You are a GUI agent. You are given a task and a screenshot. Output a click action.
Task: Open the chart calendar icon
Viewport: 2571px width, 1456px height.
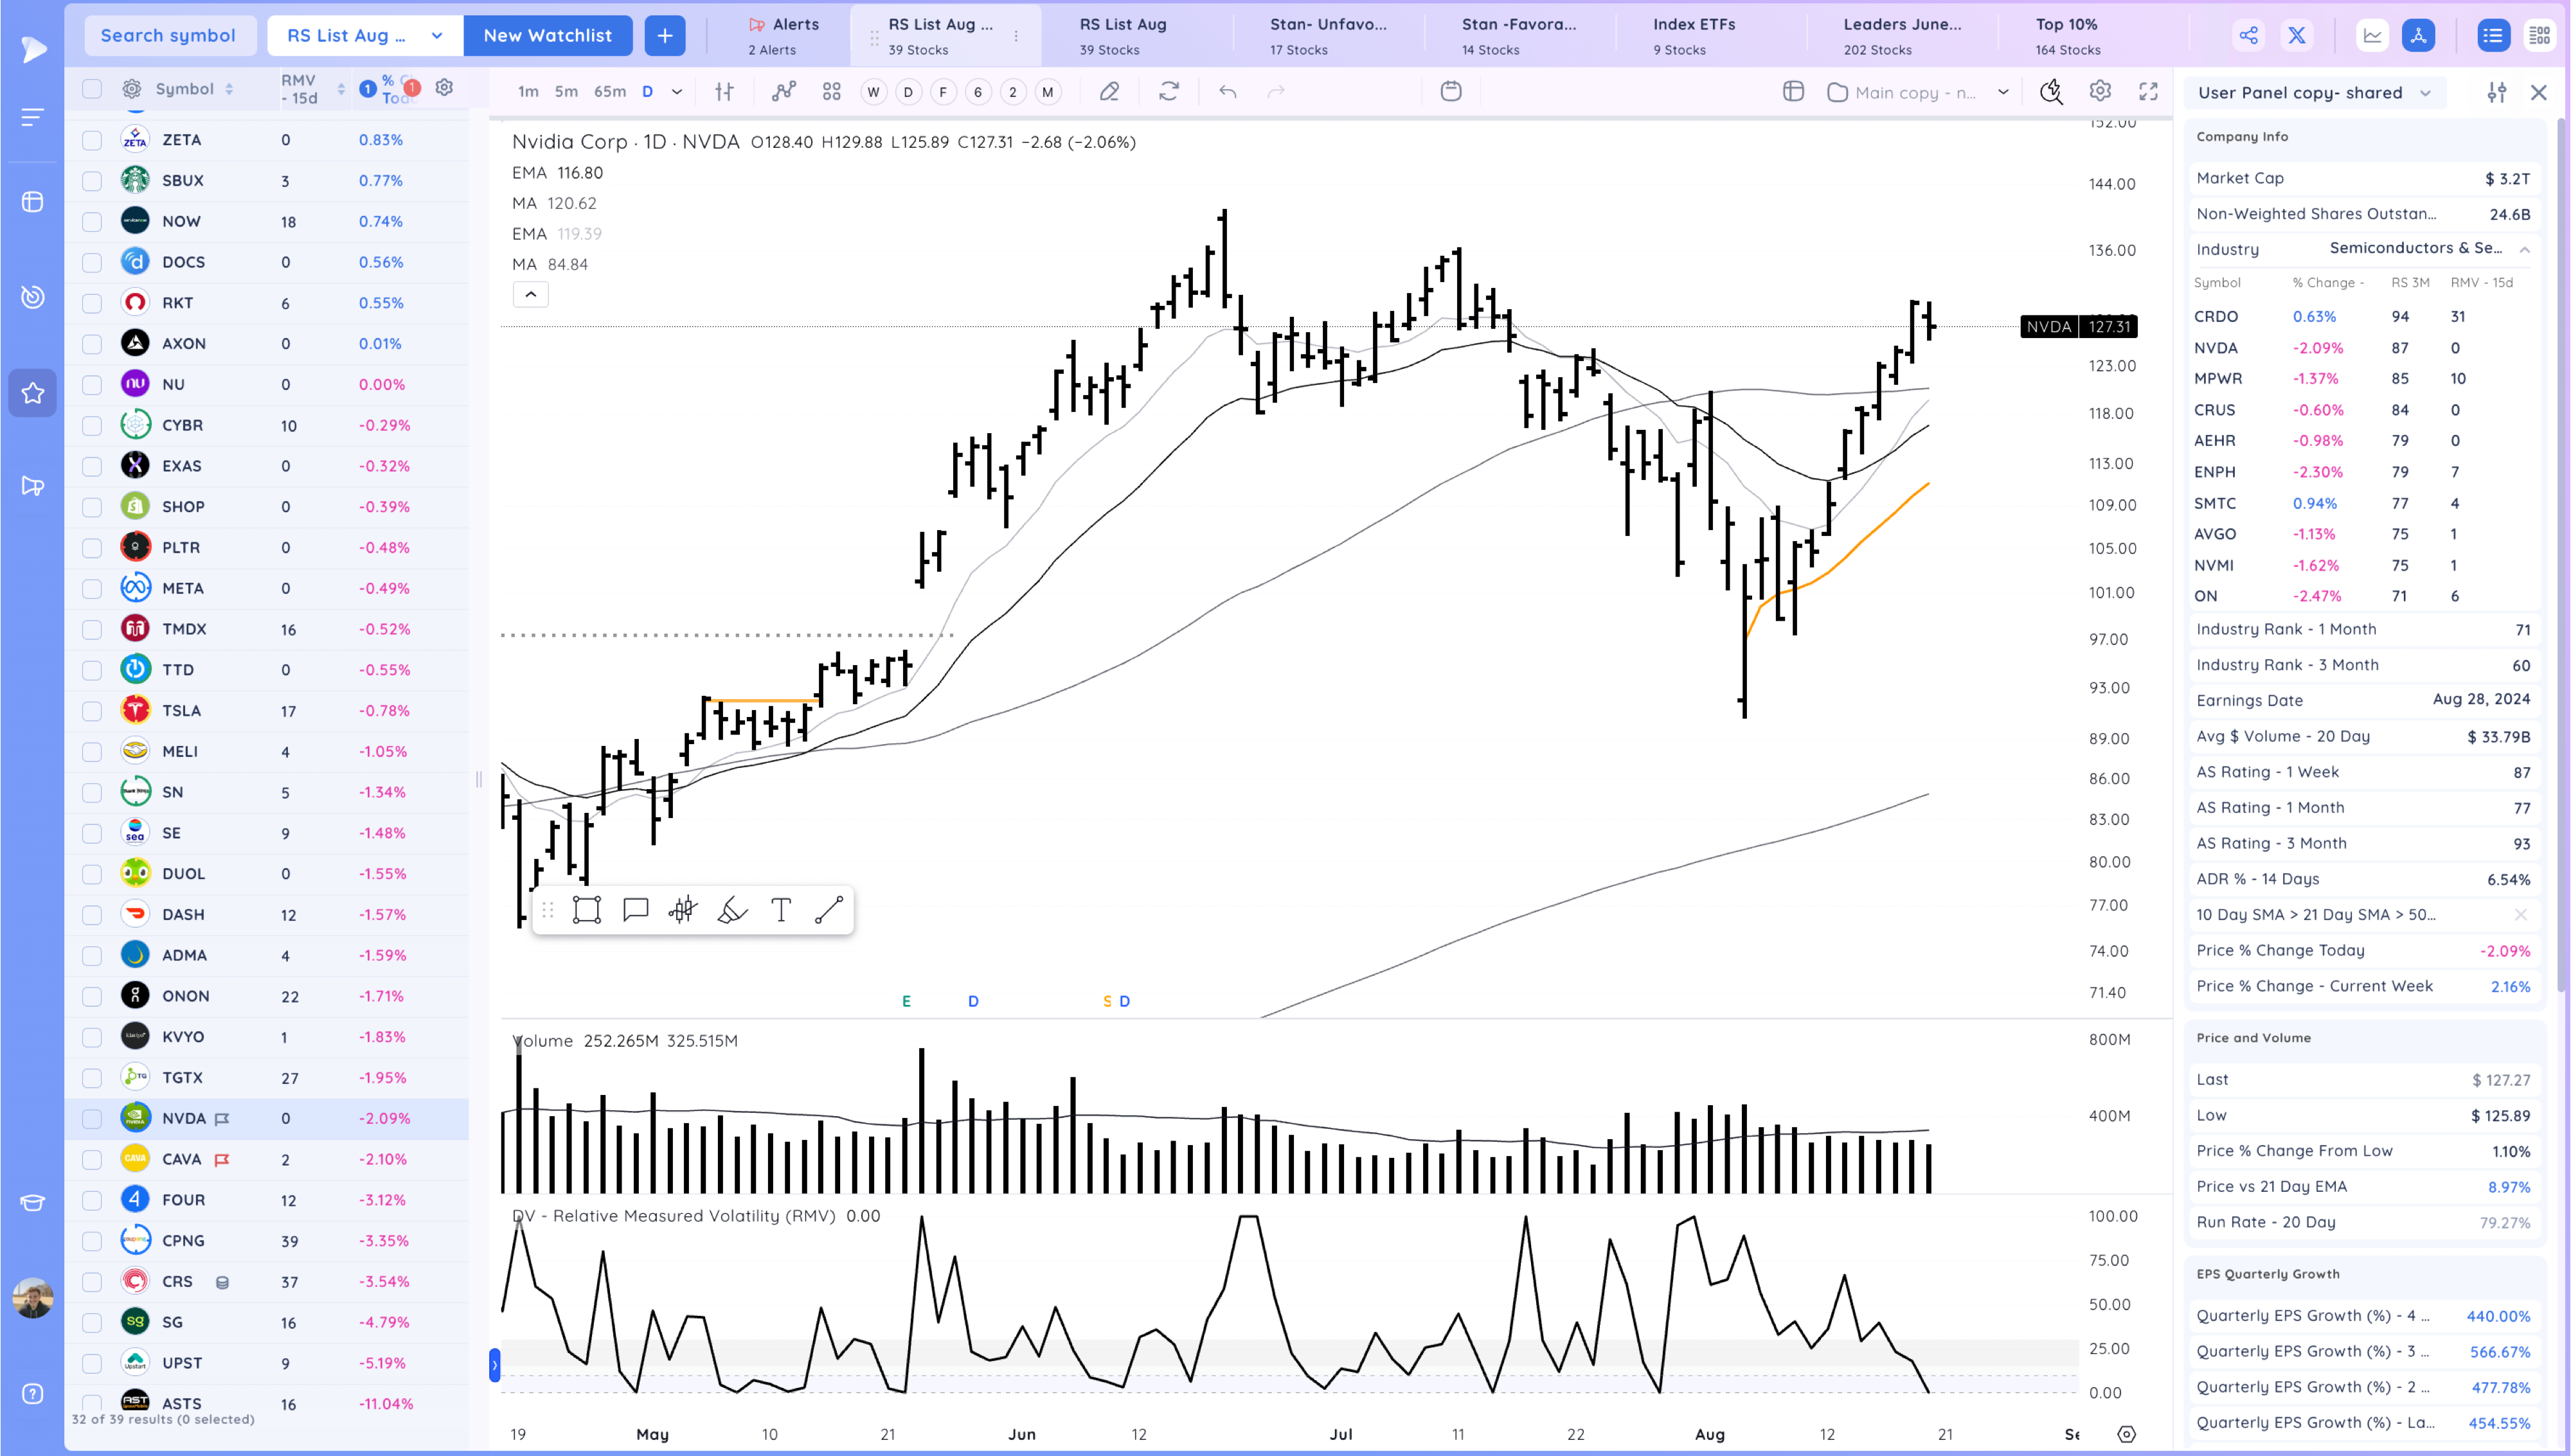[x=1450, y=92]
